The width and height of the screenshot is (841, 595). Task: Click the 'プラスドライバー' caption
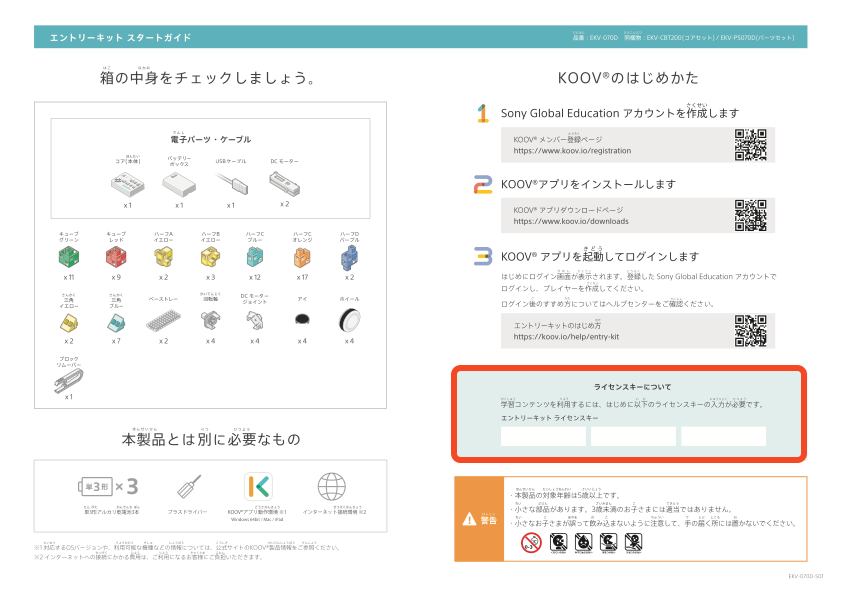pos(188,512)
